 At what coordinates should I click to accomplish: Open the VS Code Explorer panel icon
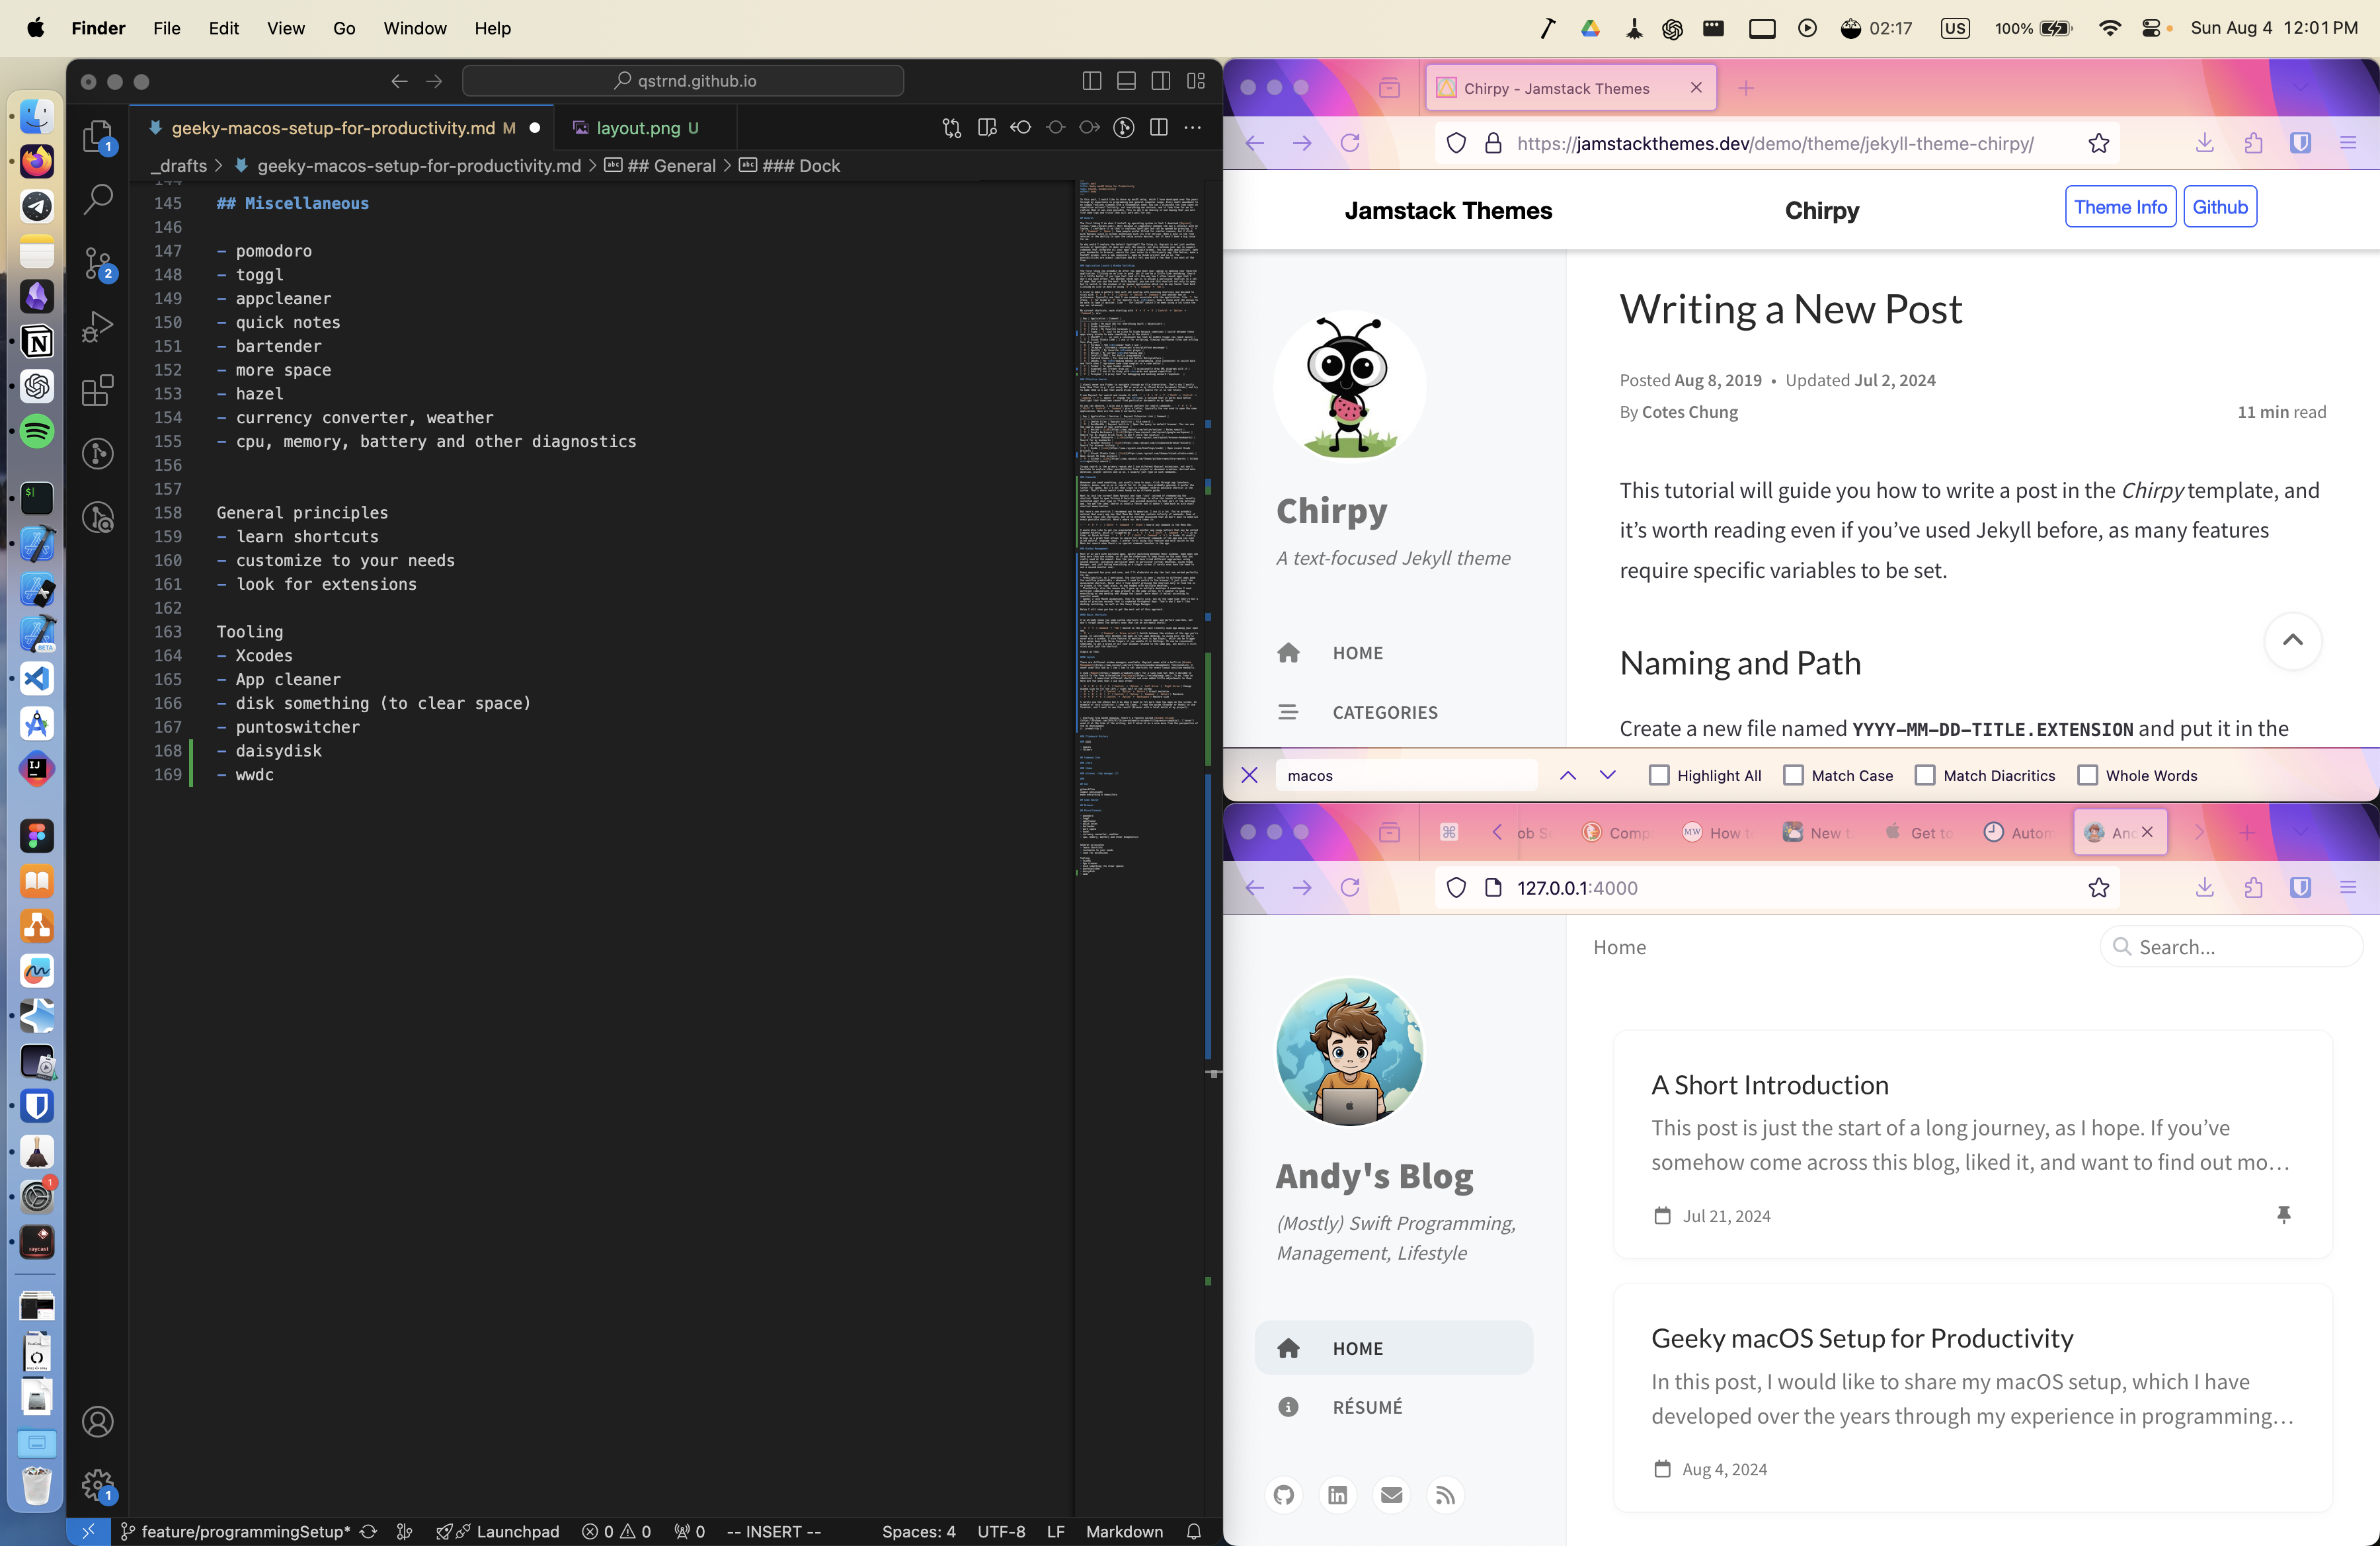[97, 136]
